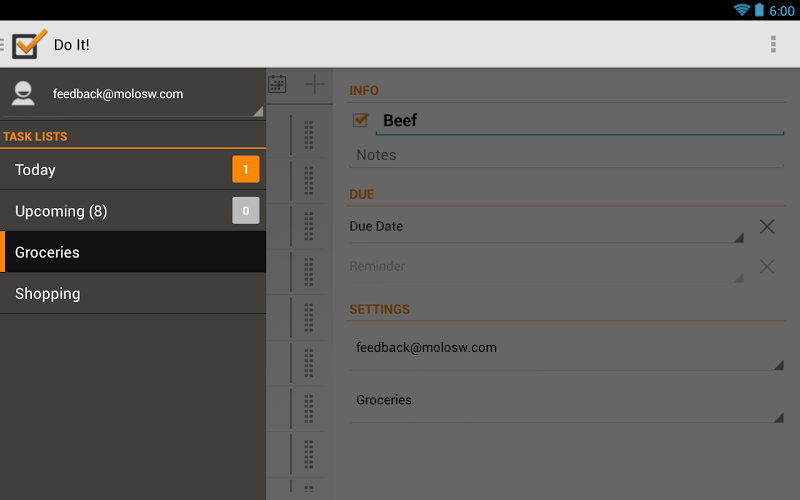This screenshot has width=800, height=500.
Task: Add a new task with plus icon
Action: (x=314, y=84)
